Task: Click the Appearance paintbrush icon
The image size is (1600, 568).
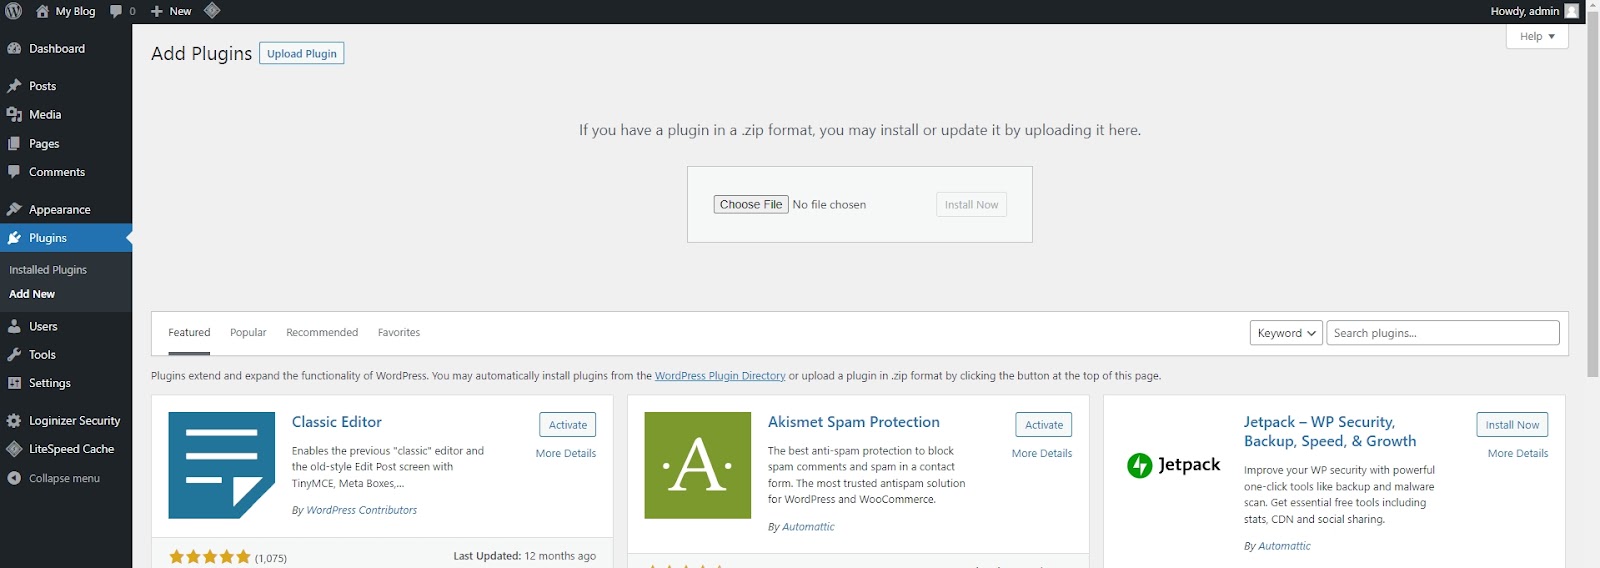Action: tap(14, 209)
